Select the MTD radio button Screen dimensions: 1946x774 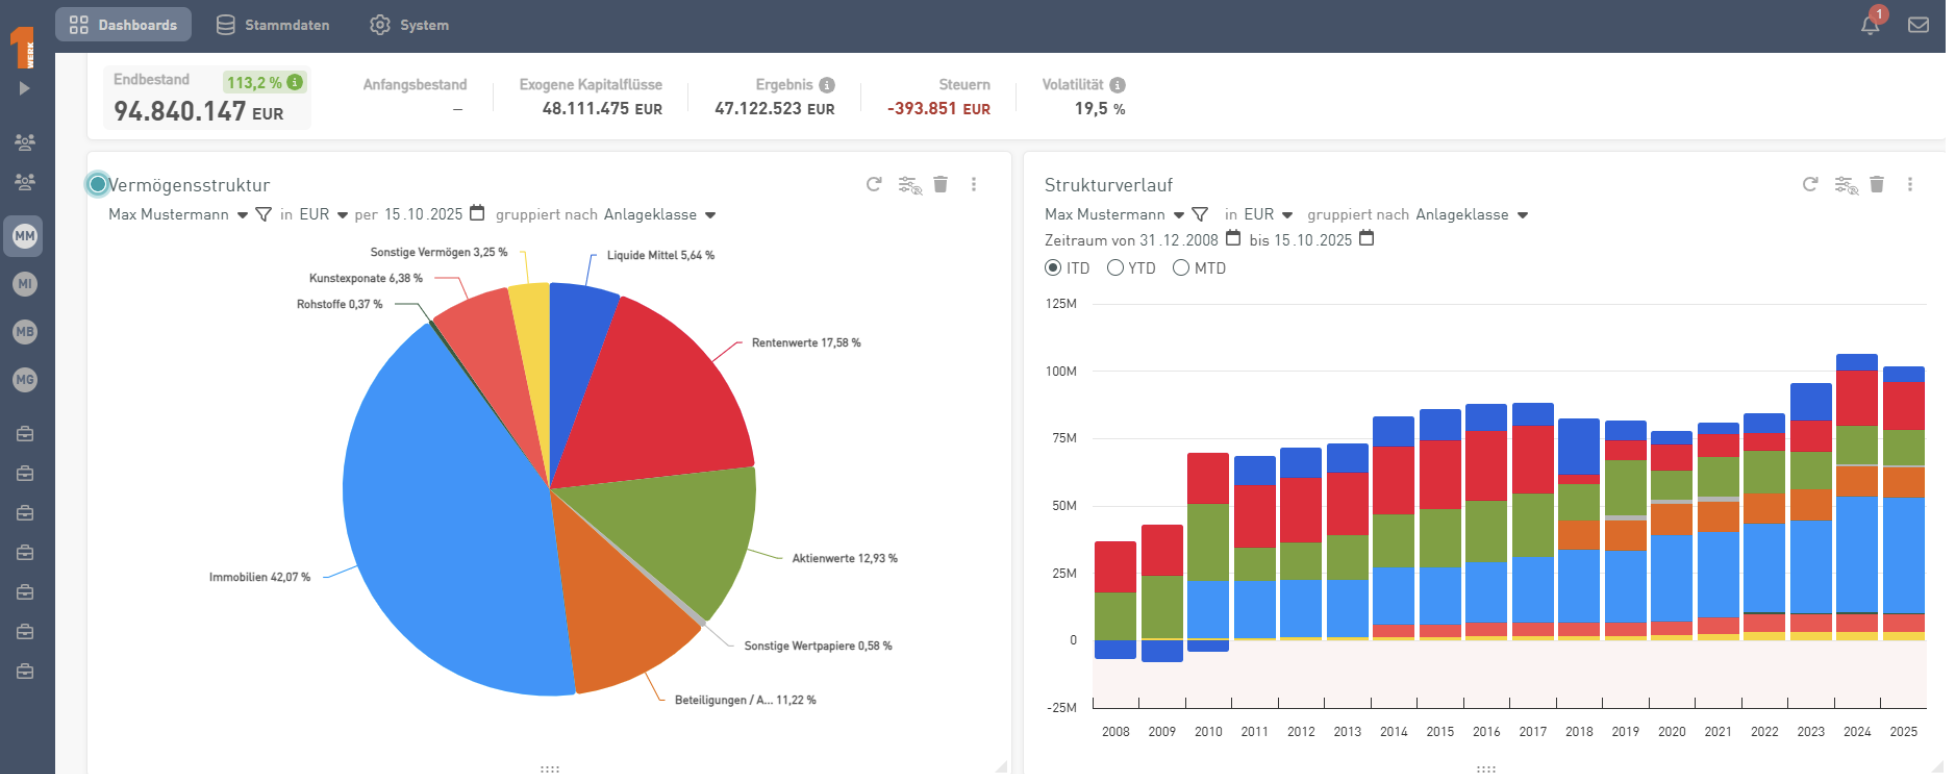pyautogui.click(x=1181, y=268)
